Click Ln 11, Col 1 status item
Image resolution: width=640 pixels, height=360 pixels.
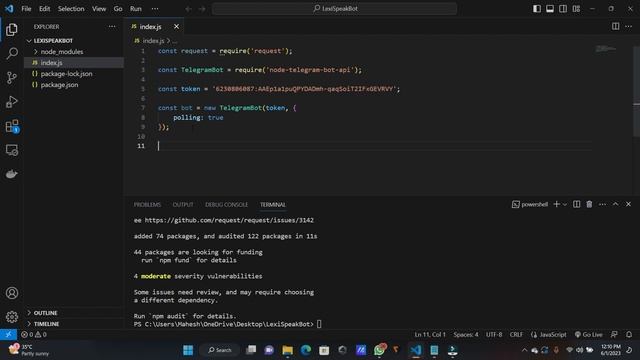click(x=430, y=335)
